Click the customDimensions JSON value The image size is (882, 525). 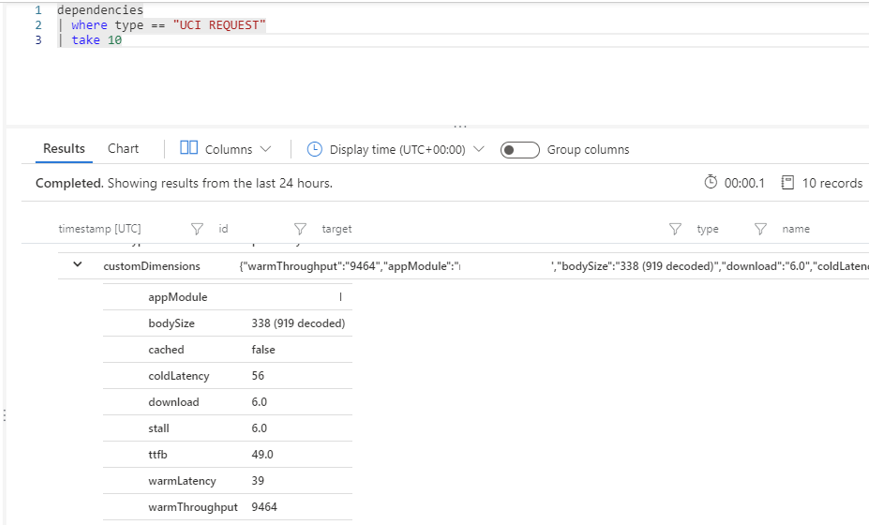(x=554, y=266)
